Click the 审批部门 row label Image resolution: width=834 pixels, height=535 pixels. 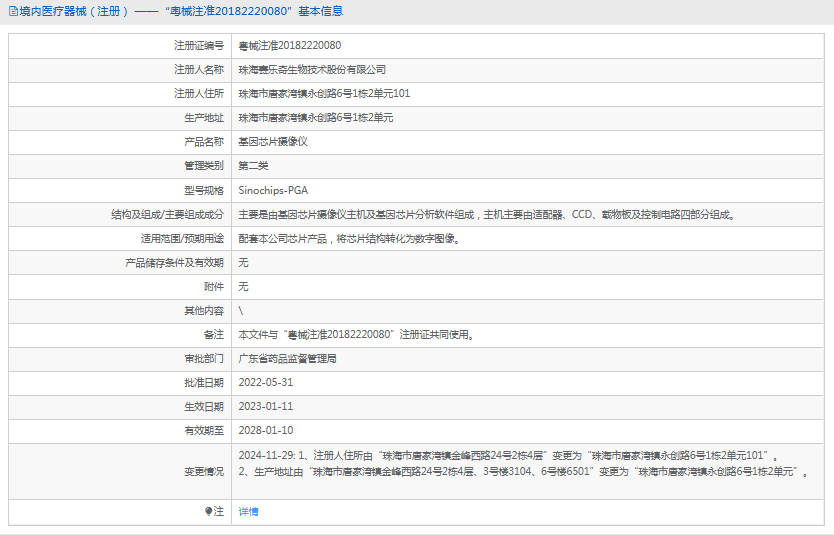point(204,358)
